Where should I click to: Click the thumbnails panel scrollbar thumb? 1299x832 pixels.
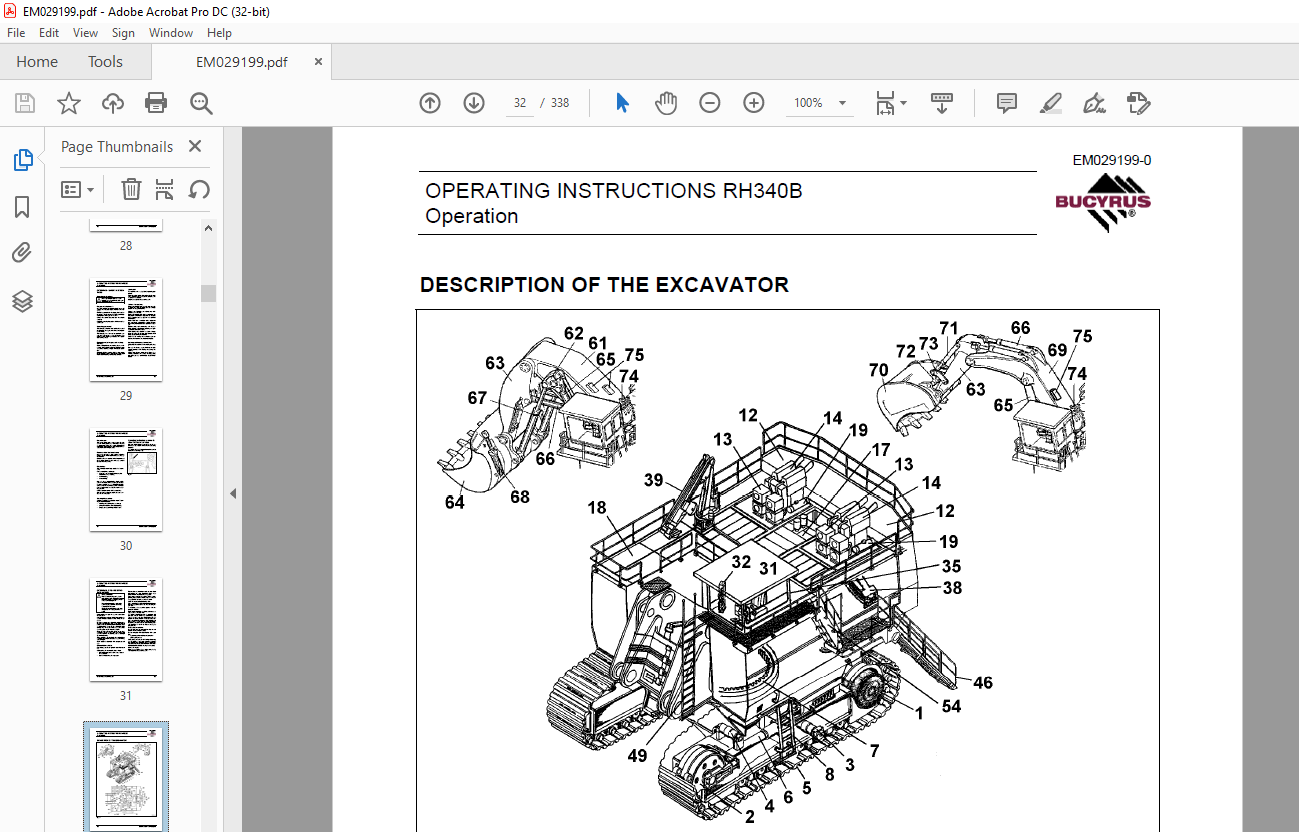point(208,293)
